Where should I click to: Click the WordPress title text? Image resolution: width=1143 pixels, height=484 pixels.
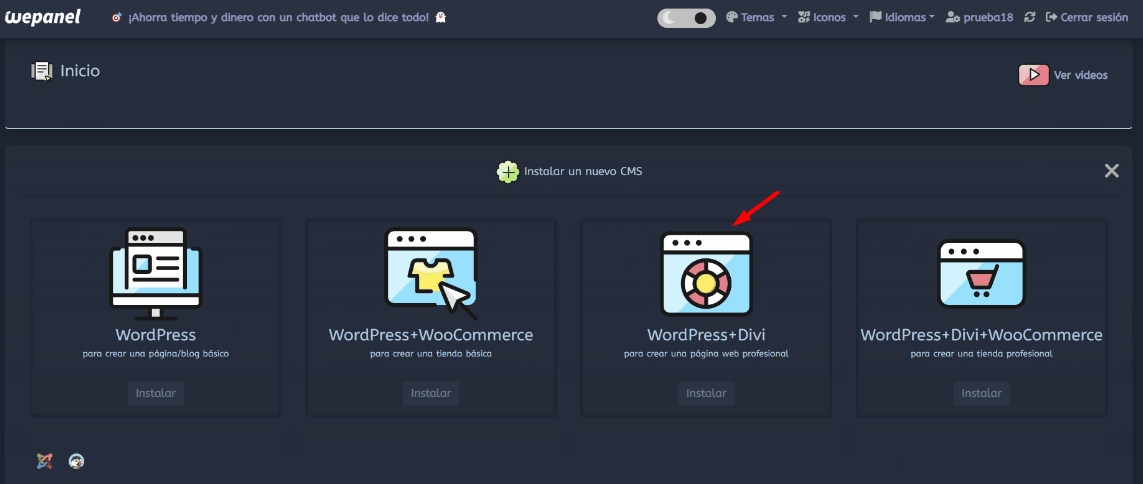click(x=155, y=335)
